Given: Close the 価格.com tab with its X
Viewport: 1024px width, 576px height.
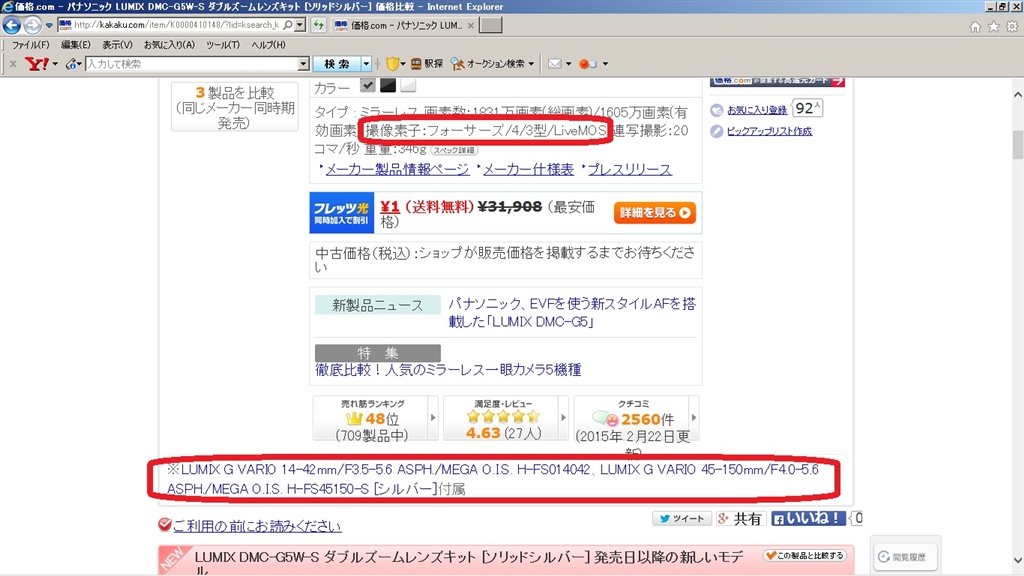Looking at the screenshot, I should 470,25.
